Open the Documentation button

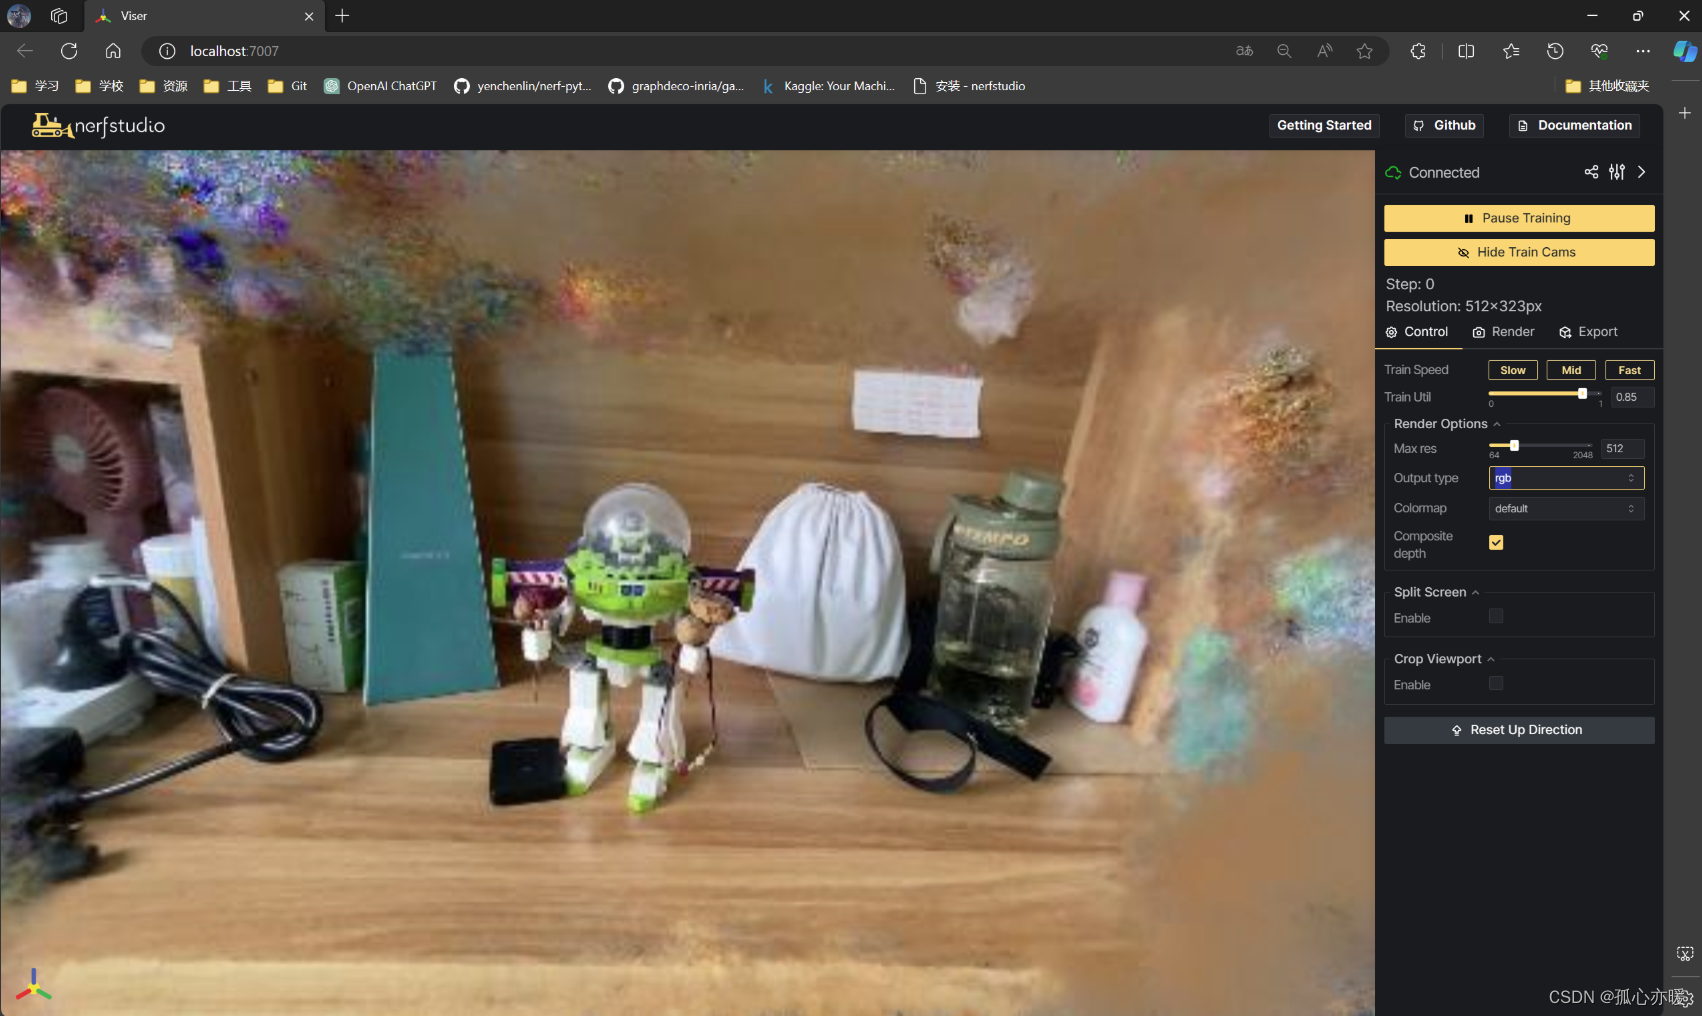1575,125
